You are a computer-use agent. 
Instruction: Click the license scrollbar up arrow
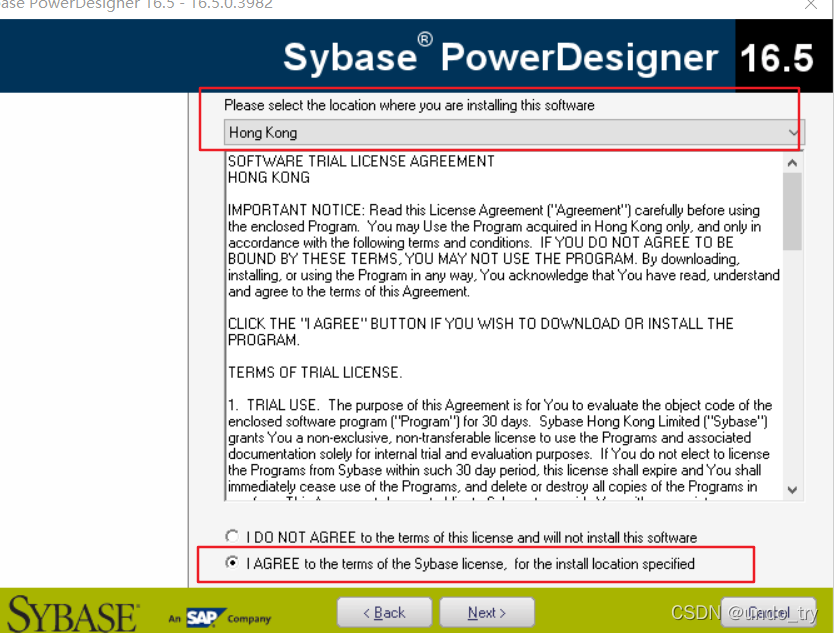792,163
